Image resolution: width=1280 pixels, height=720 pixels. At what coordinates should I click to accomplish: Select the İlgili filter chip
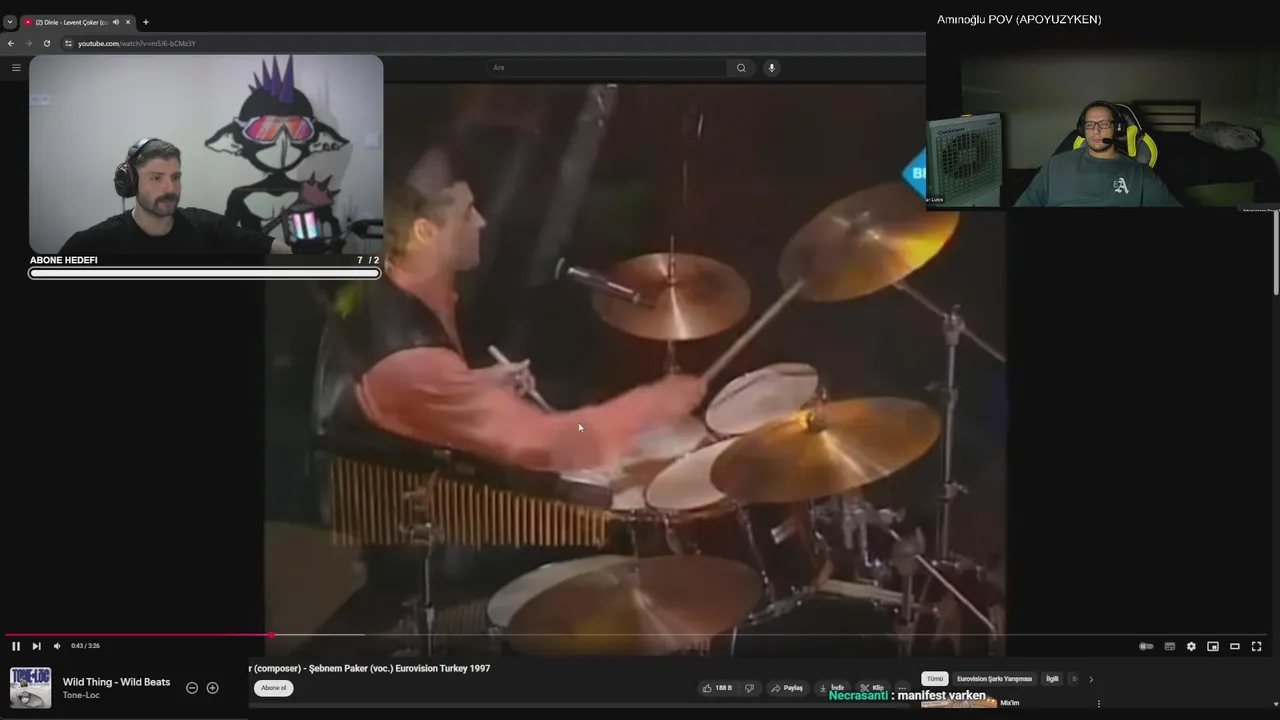[x=1052, y=679]
